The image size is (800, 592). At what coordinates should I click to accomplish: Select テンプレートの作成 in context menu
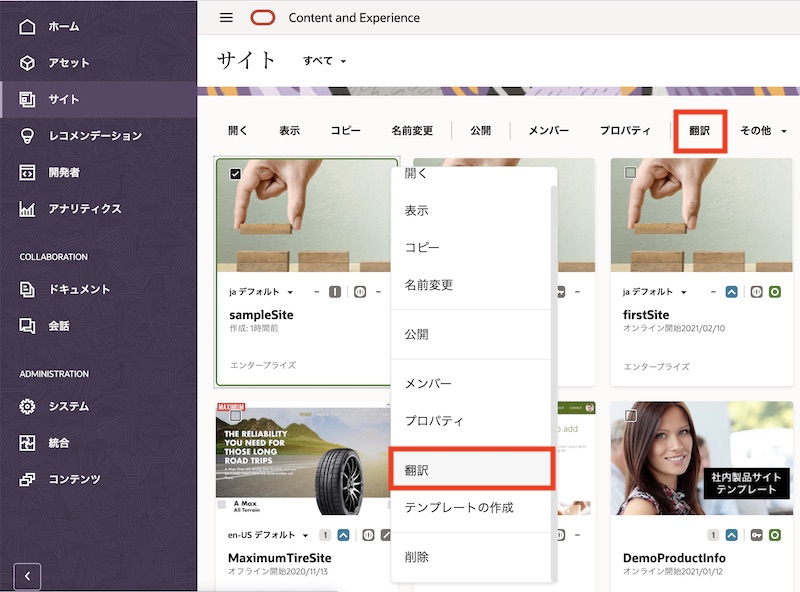[x=458, y=508]
